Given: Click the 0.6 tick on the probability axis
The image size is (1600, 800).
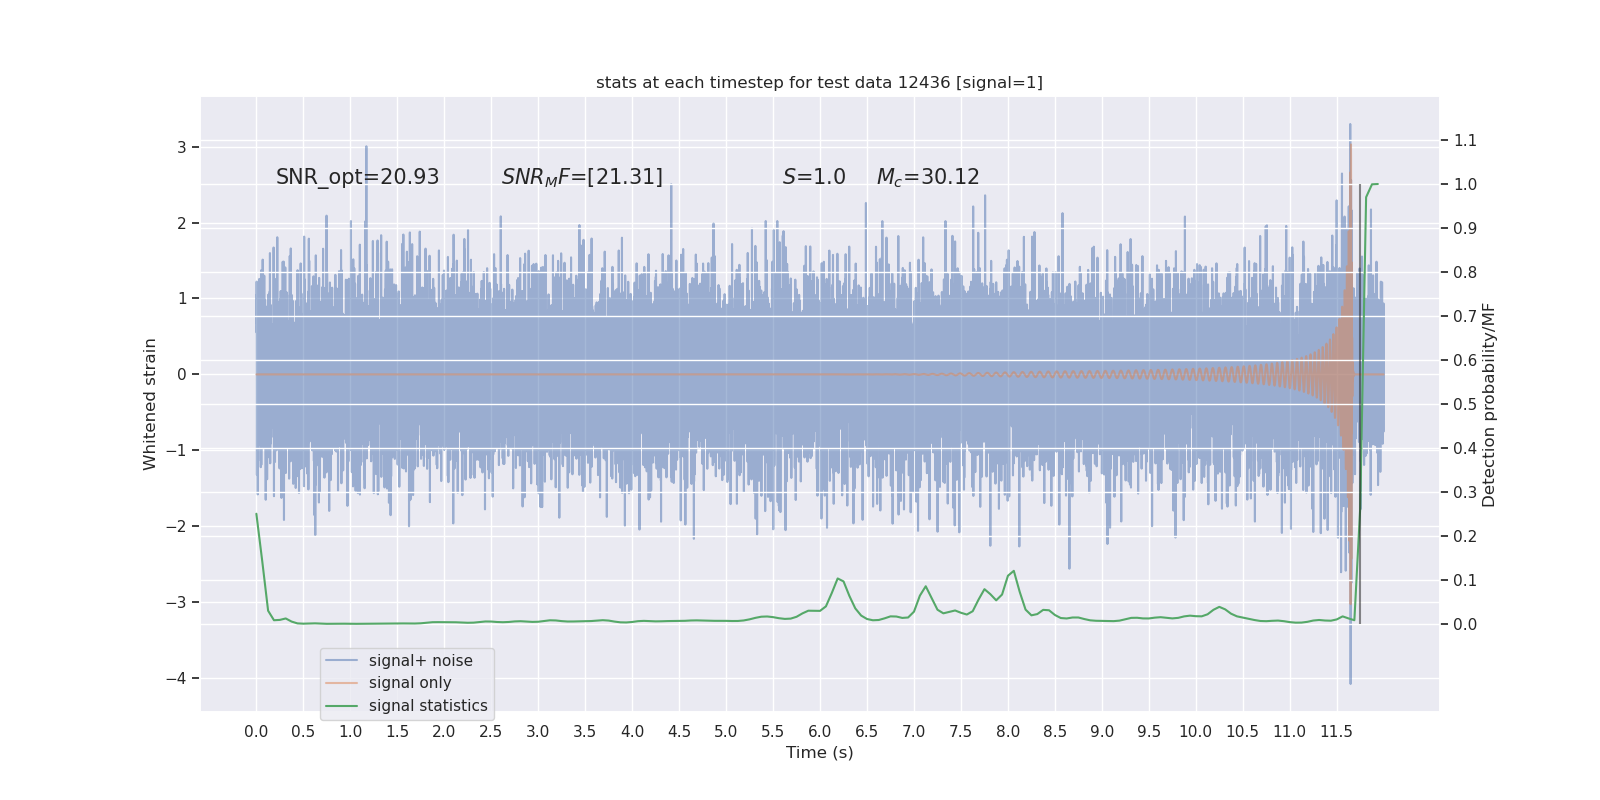Looking at the screenshot, I should tap(1465, 360).
